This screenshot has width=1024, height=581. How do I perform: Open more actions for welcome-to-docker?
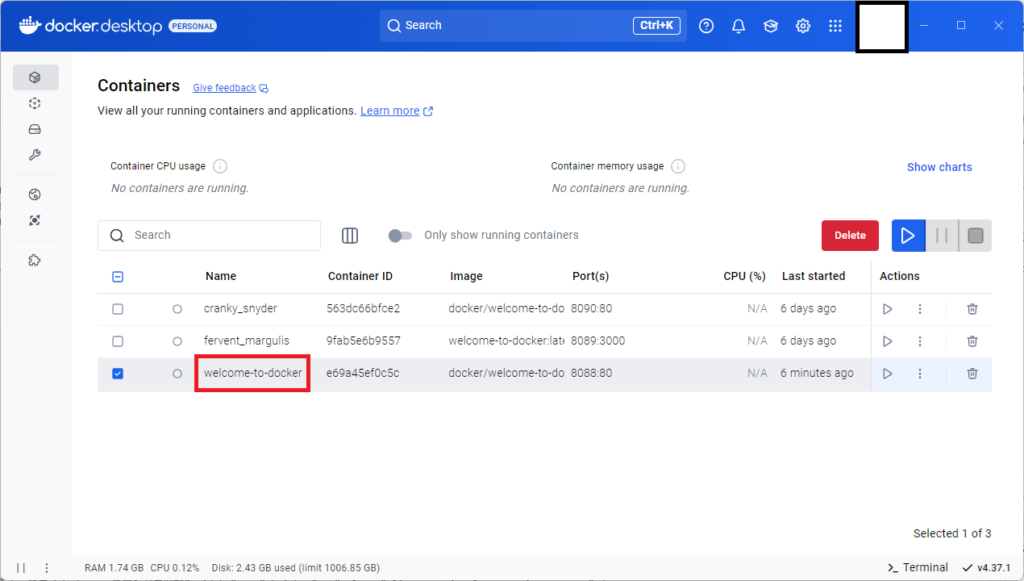point(920,374)
